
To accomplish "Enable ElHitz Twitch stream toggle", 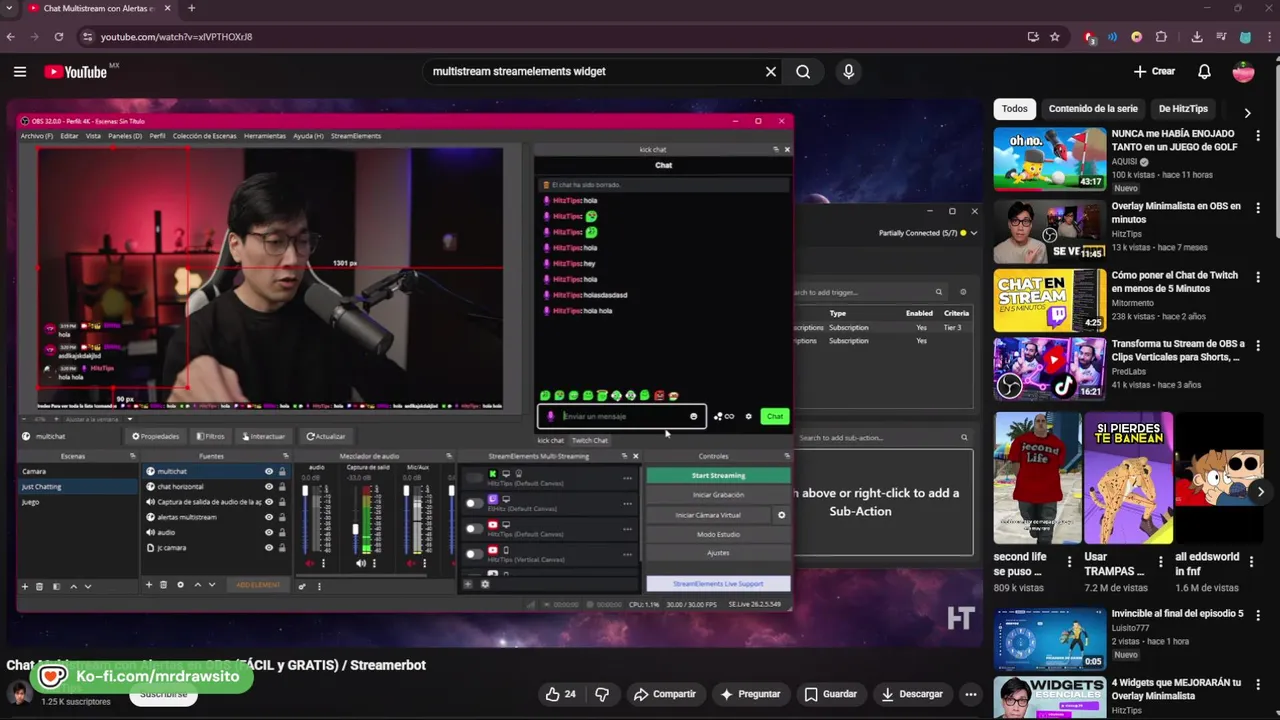I will coord(473,503).
